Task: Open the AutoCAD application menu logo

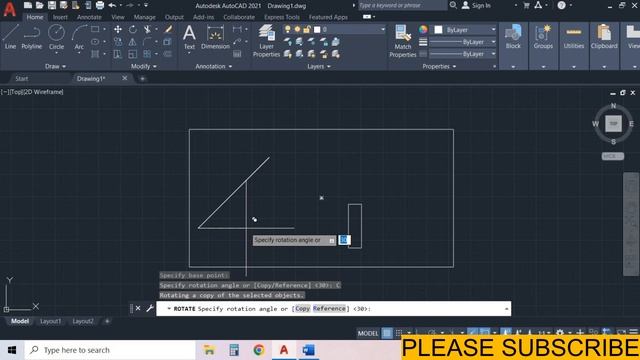Action: click(9, 9)
